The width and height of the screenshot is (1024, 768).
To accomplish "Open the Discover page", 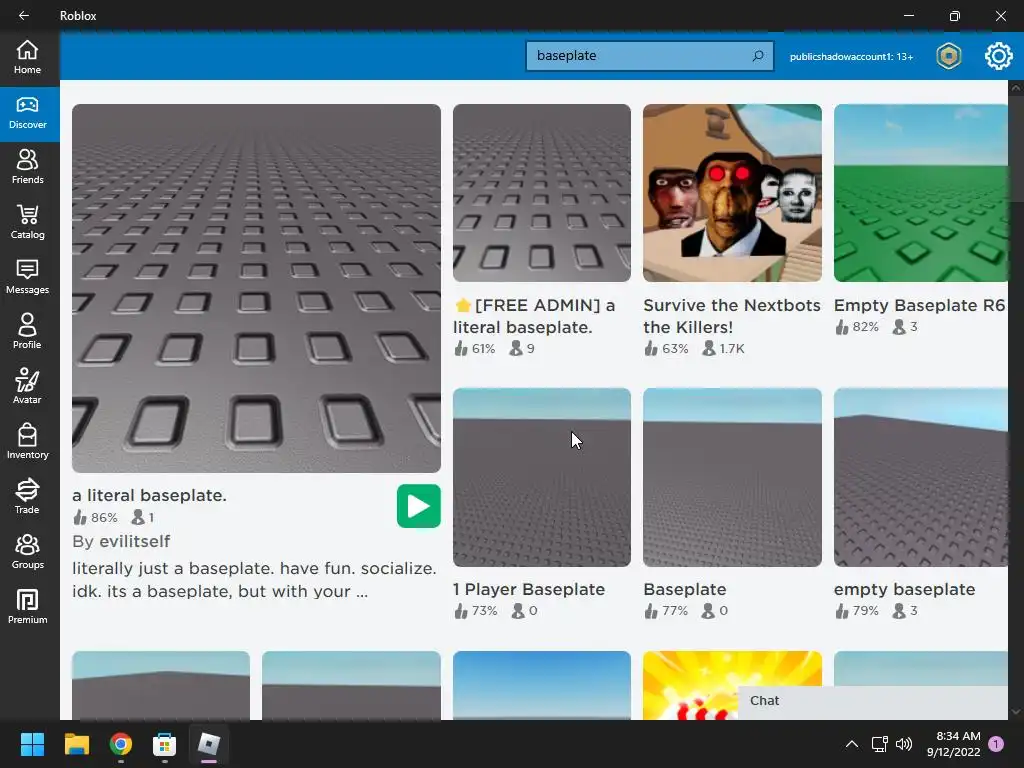I will coord(27,114).
